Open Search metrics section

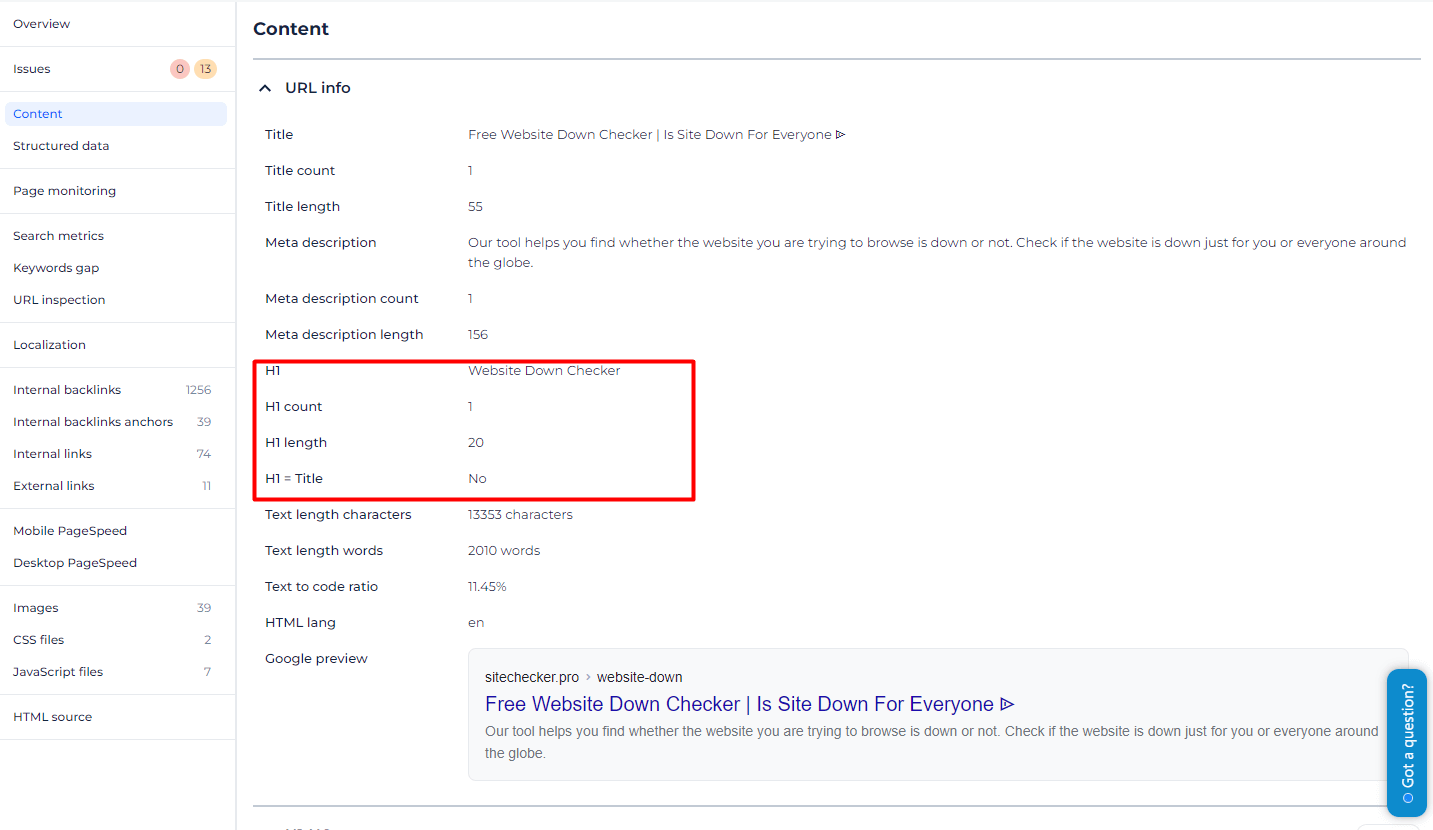[x=58, y=236]
